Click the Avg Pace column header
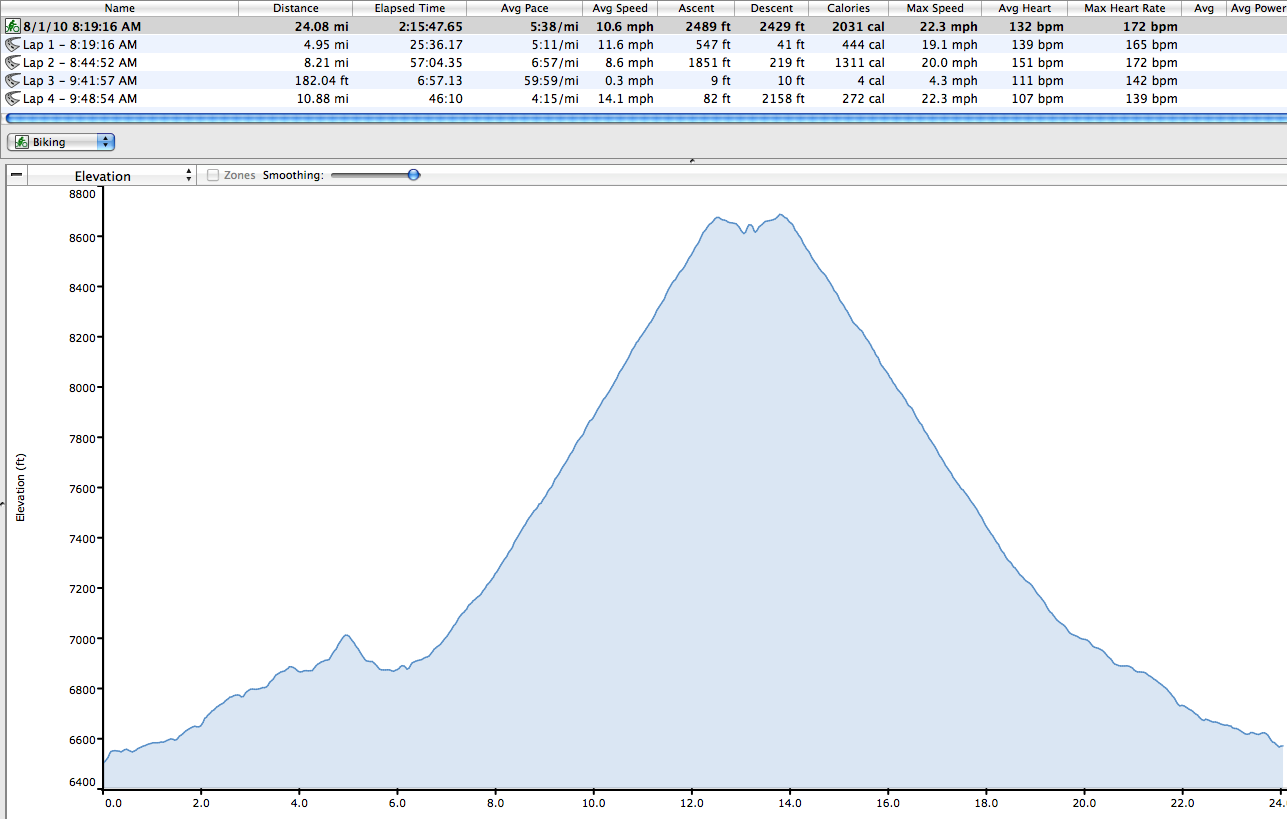This screenshot has height=819, width=1287. pos(524,8)
